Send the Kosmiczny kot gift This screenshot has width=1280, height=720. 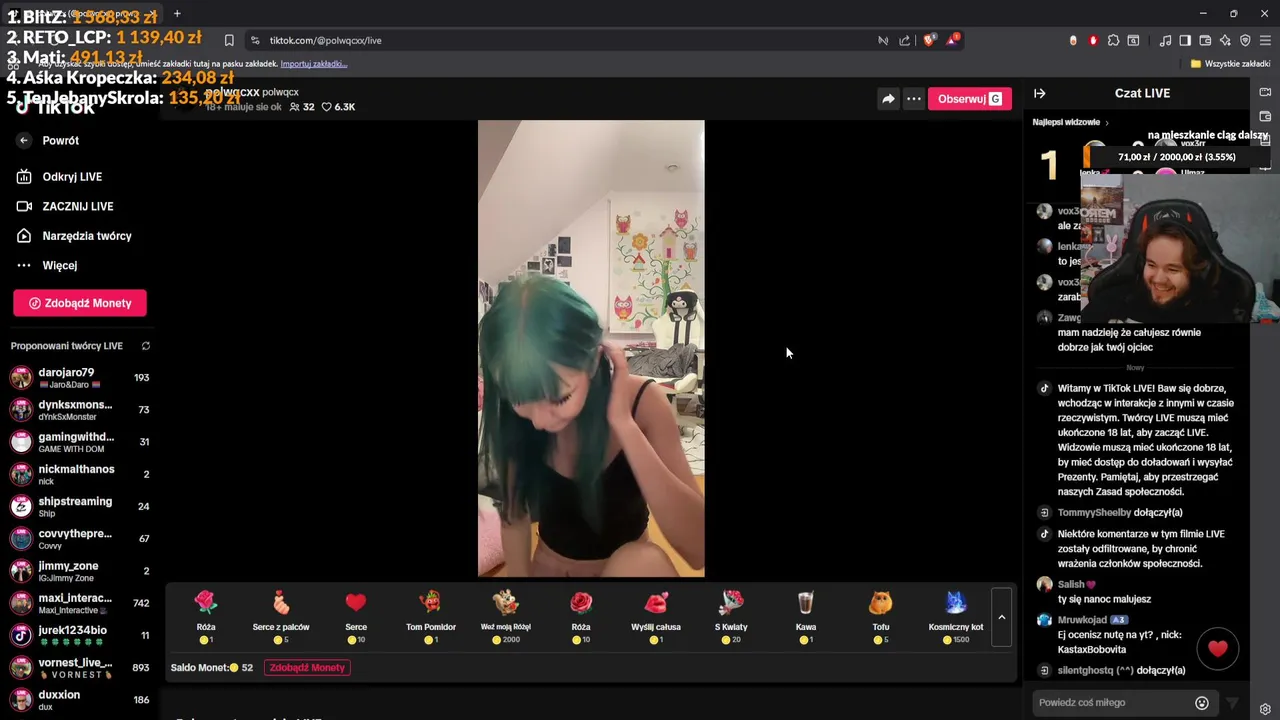[x=956, y=616]
